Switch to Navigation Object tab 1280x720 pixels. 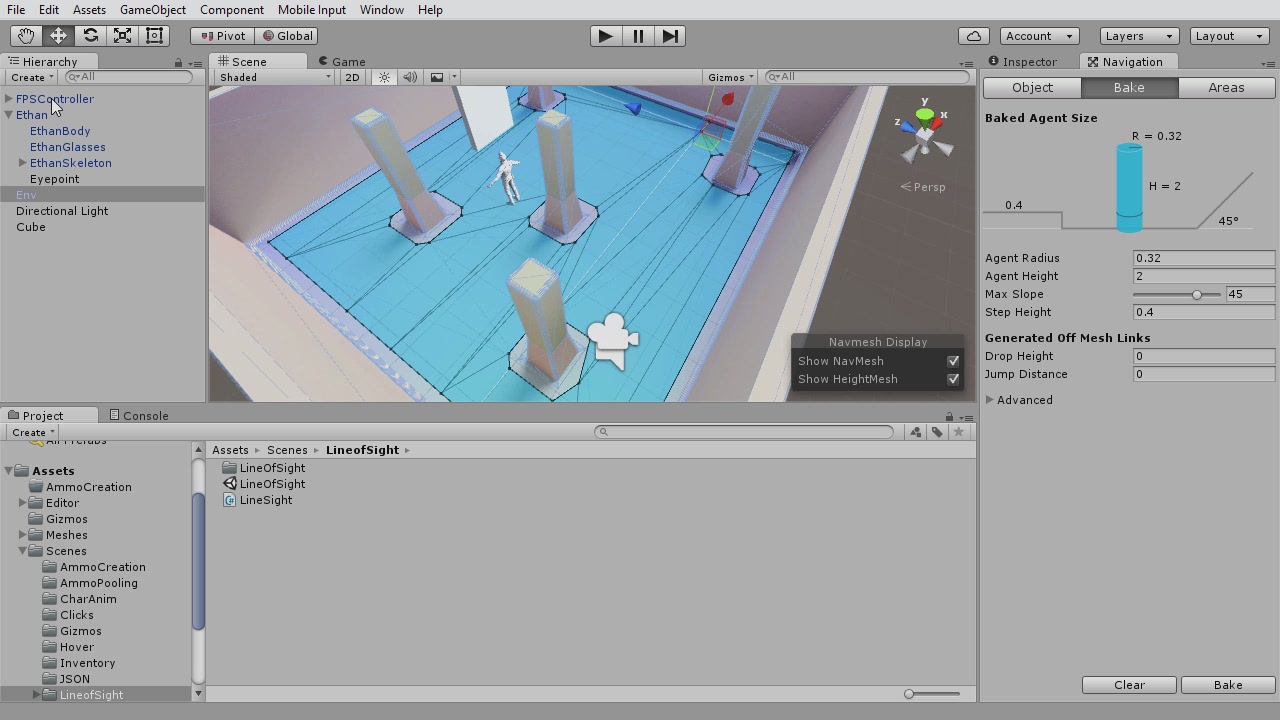click(x=1032, y=88)
